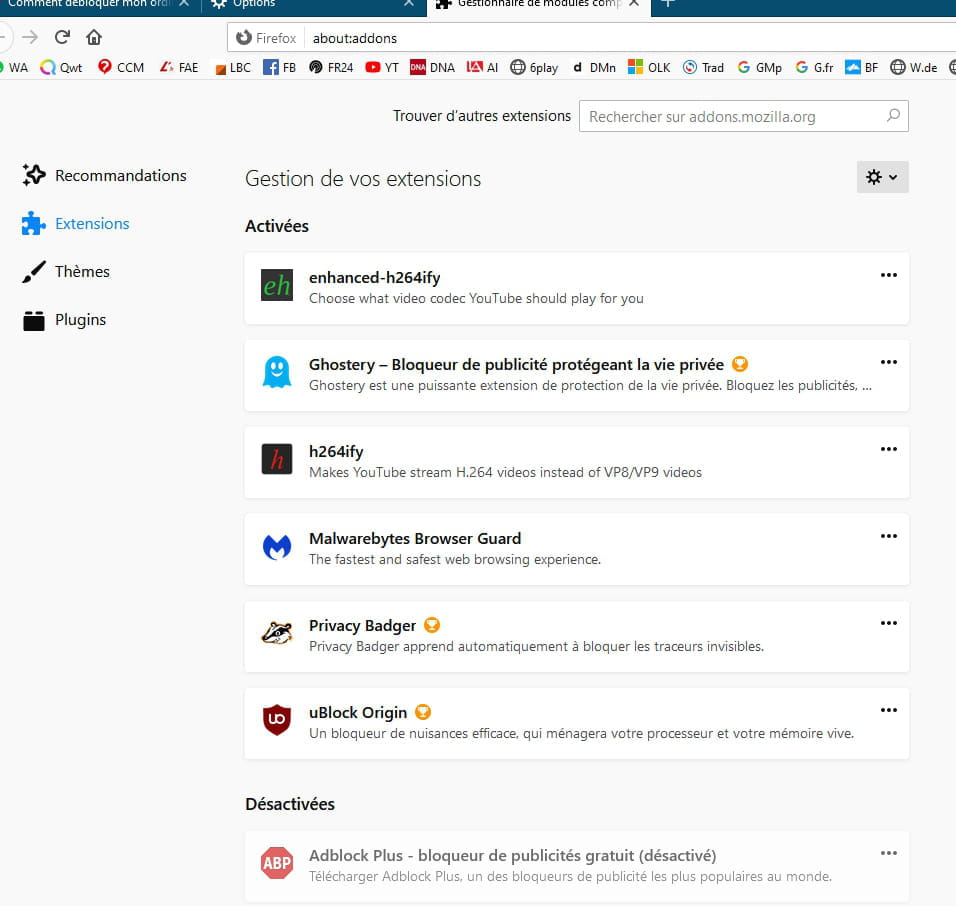
Task: Open the BF bookmark
Action: point(861,67)
